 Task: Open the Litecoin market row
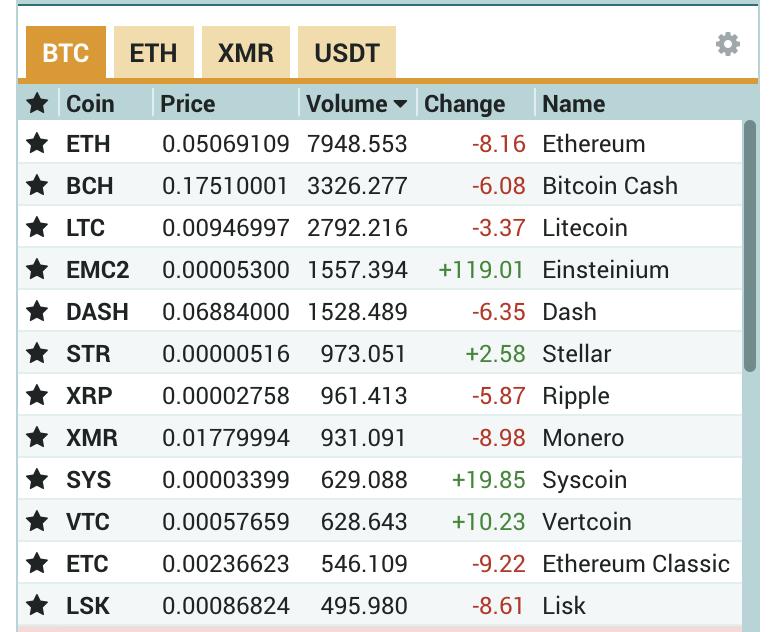[x=380, y=228]
